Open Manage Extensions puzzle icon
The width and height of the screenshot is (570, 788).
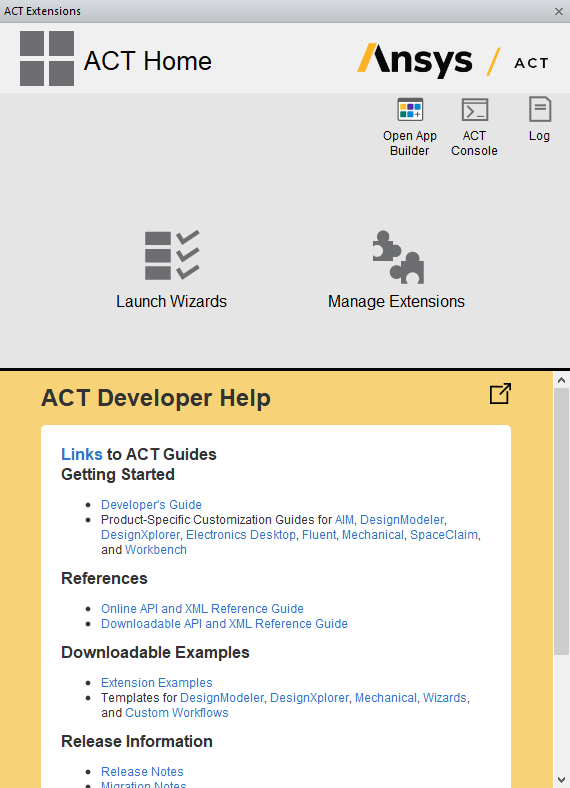(398, 257)
